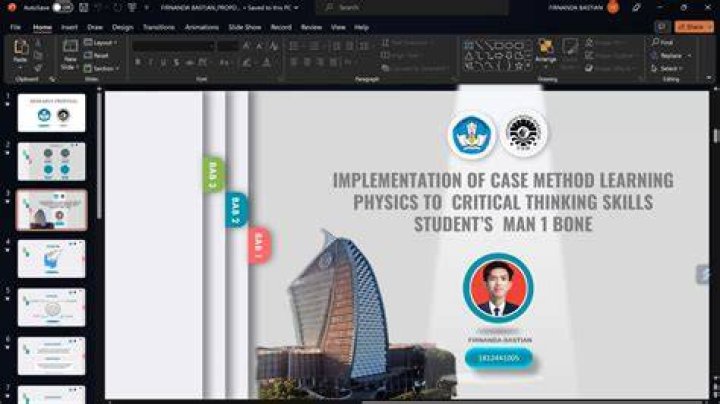Image resolution: width=720 pixels, height=404 pixels.
Task: Add a New Slide using its icon
Action: (x=70, y=47)
